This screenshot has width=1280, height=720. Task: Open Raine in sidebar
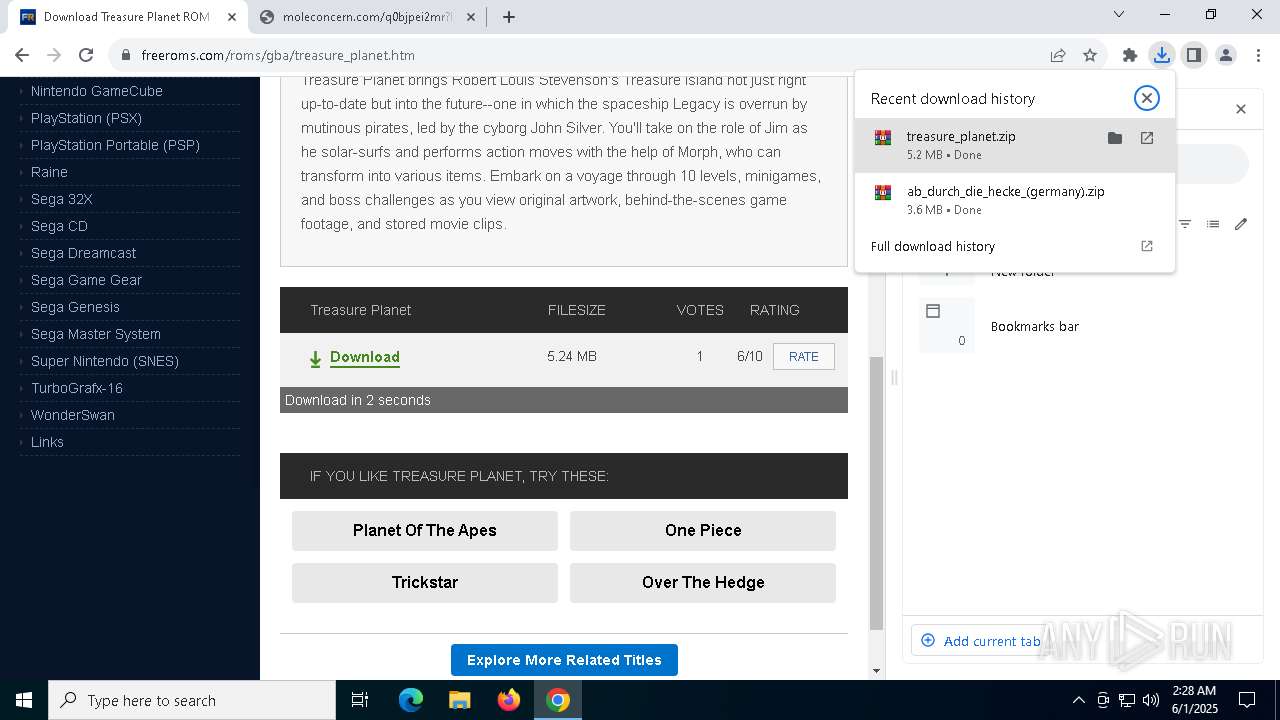[49, 172]
